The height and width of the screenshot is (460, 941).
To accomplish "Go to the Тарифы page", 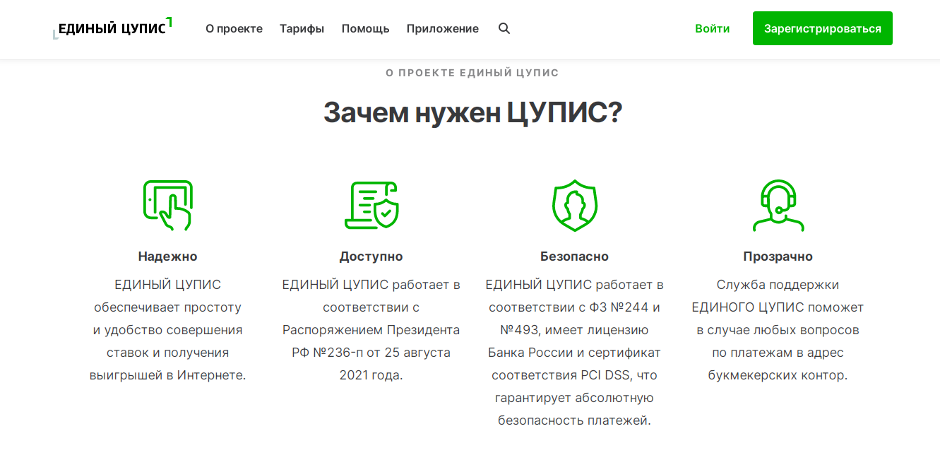I will click(x=302, y=29).
